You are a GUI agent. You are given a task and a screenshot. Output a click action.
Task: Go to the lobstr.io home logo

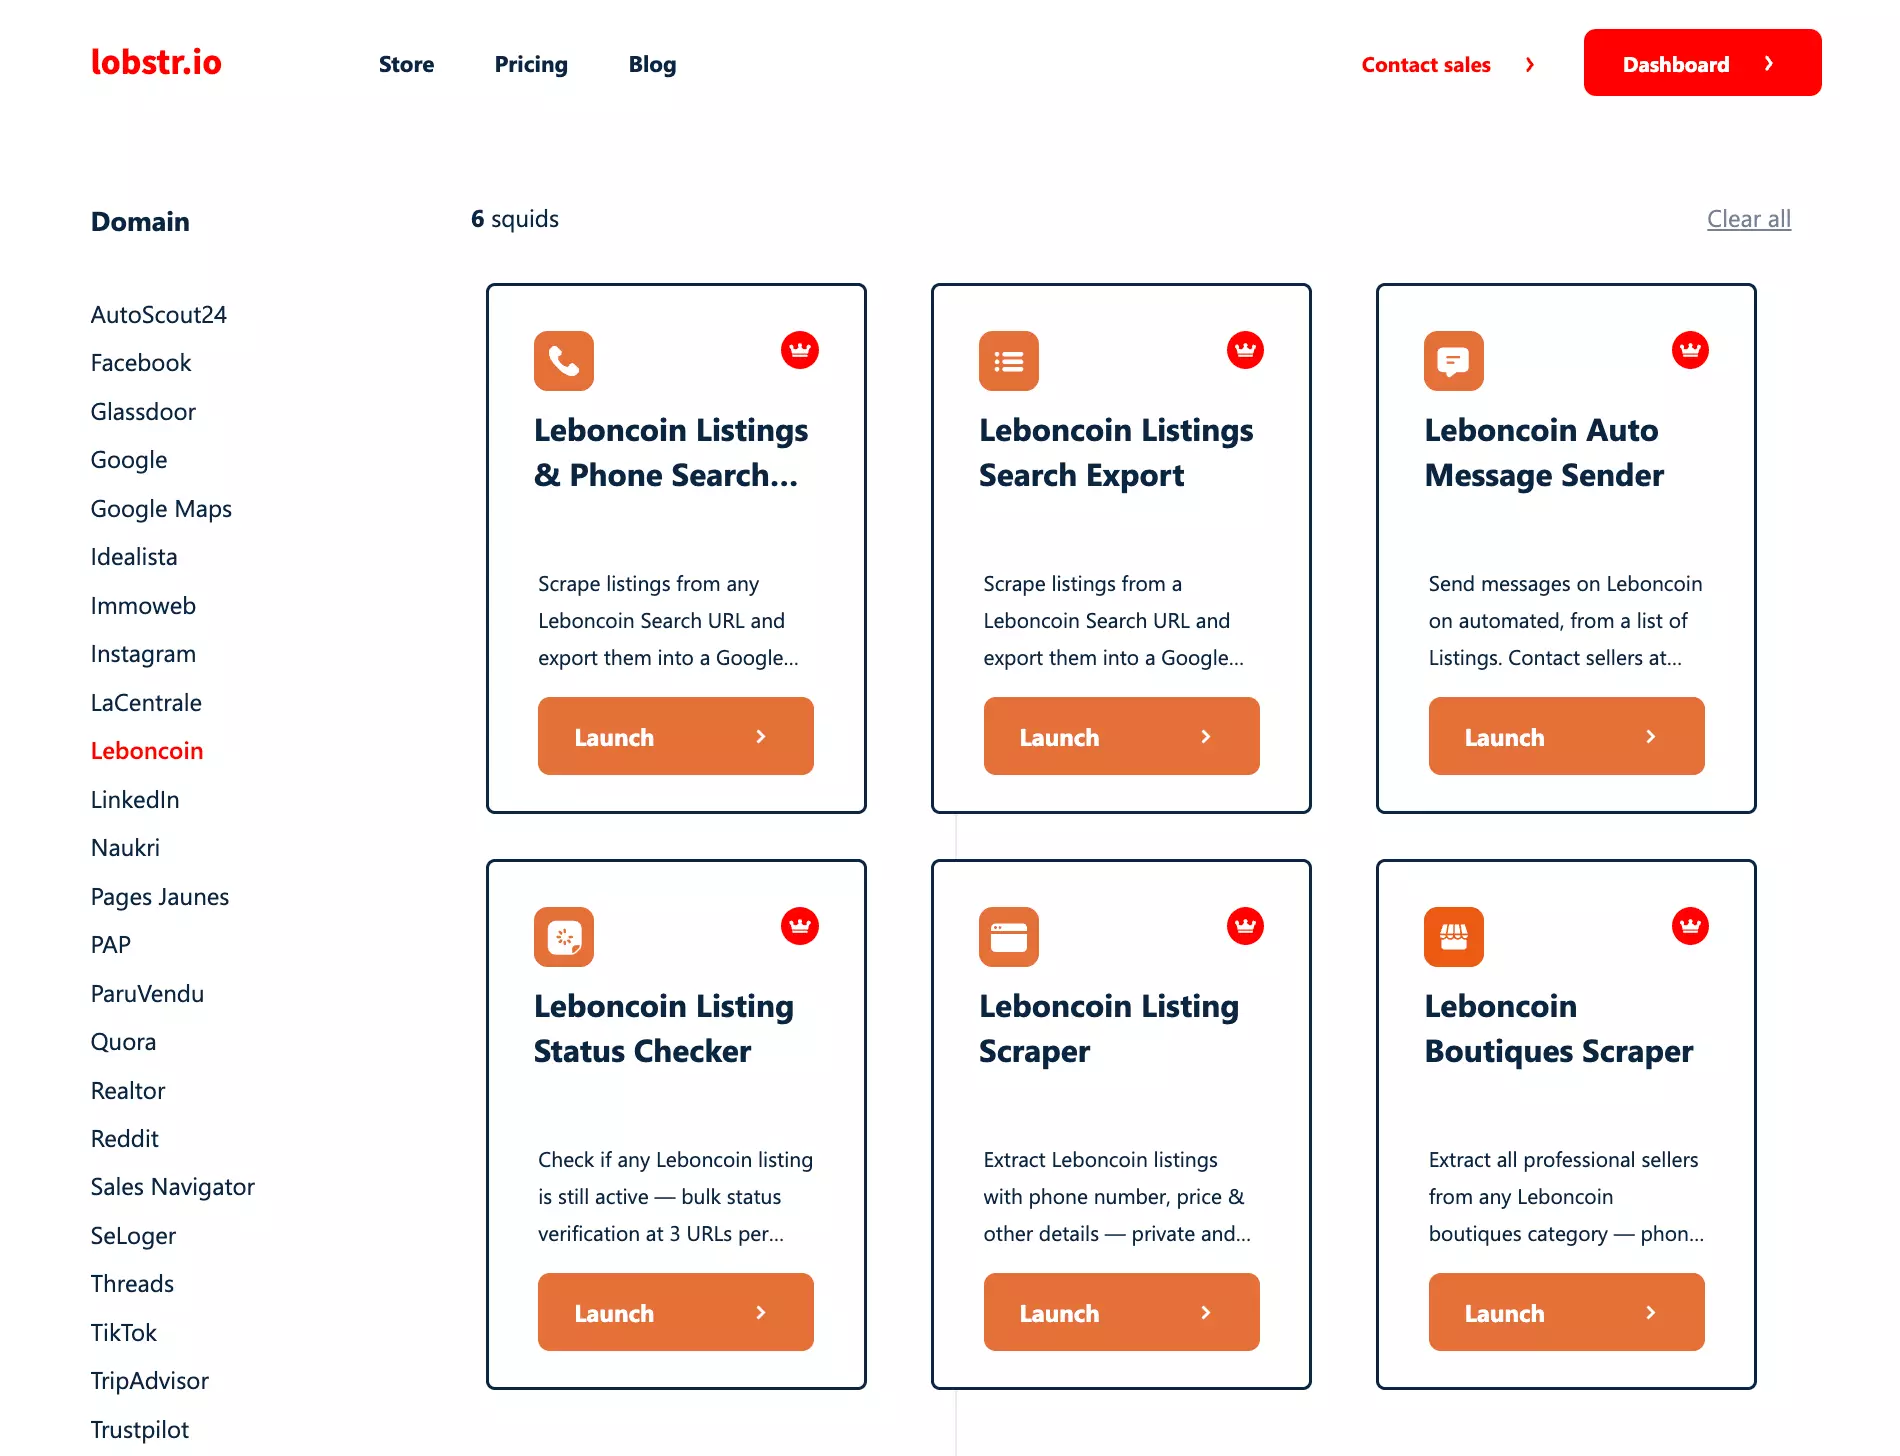(x=156, y=62)
